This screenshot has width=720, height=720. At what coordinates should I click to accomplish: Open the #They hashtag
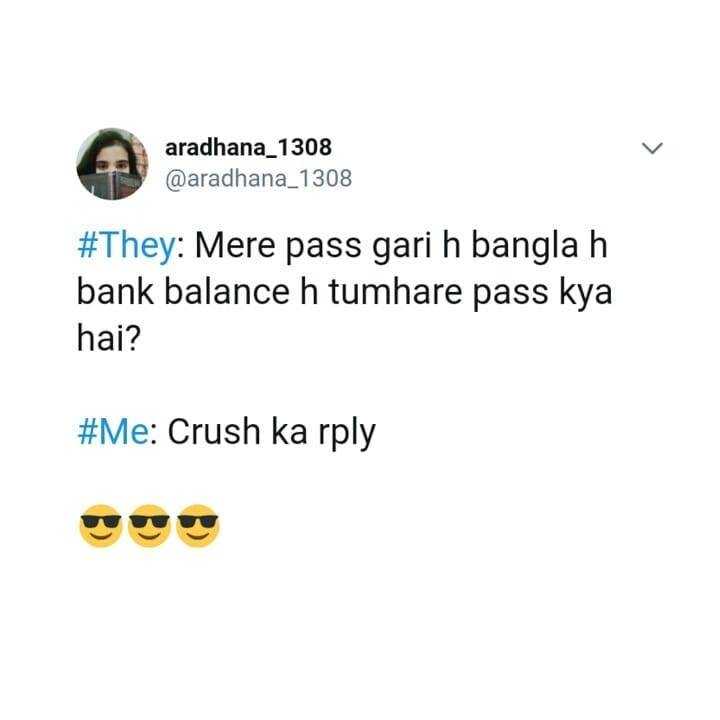(x=126, y=247)
